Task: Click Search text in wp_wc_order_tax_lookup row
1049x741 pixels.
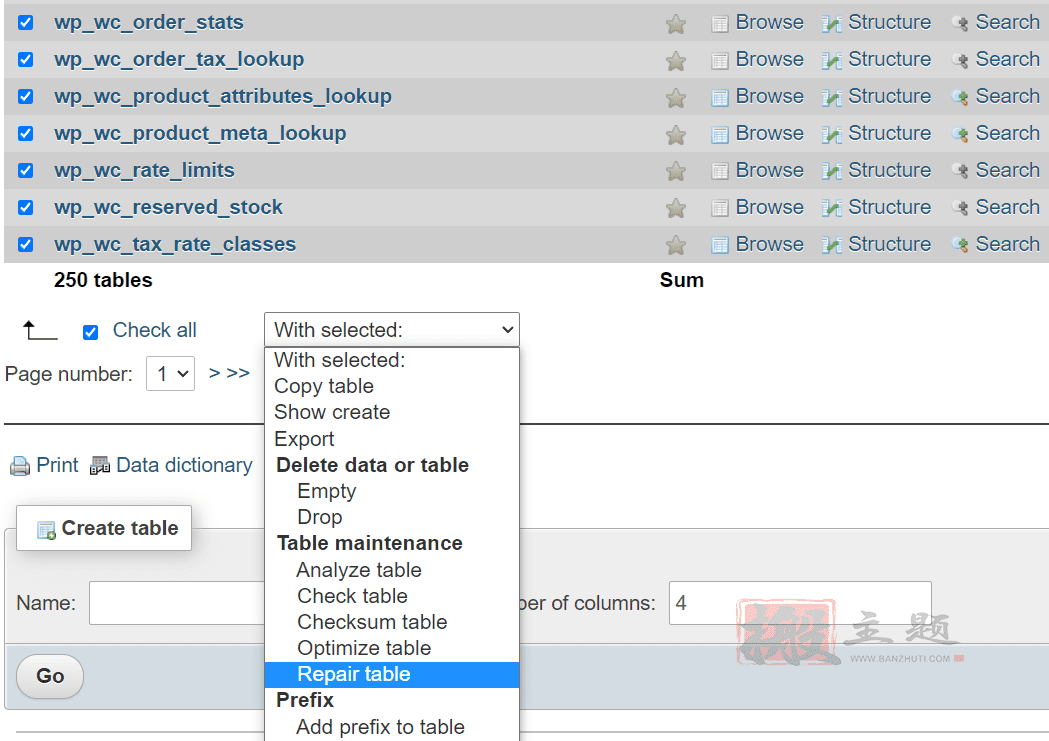Action: coord(1008,59)
